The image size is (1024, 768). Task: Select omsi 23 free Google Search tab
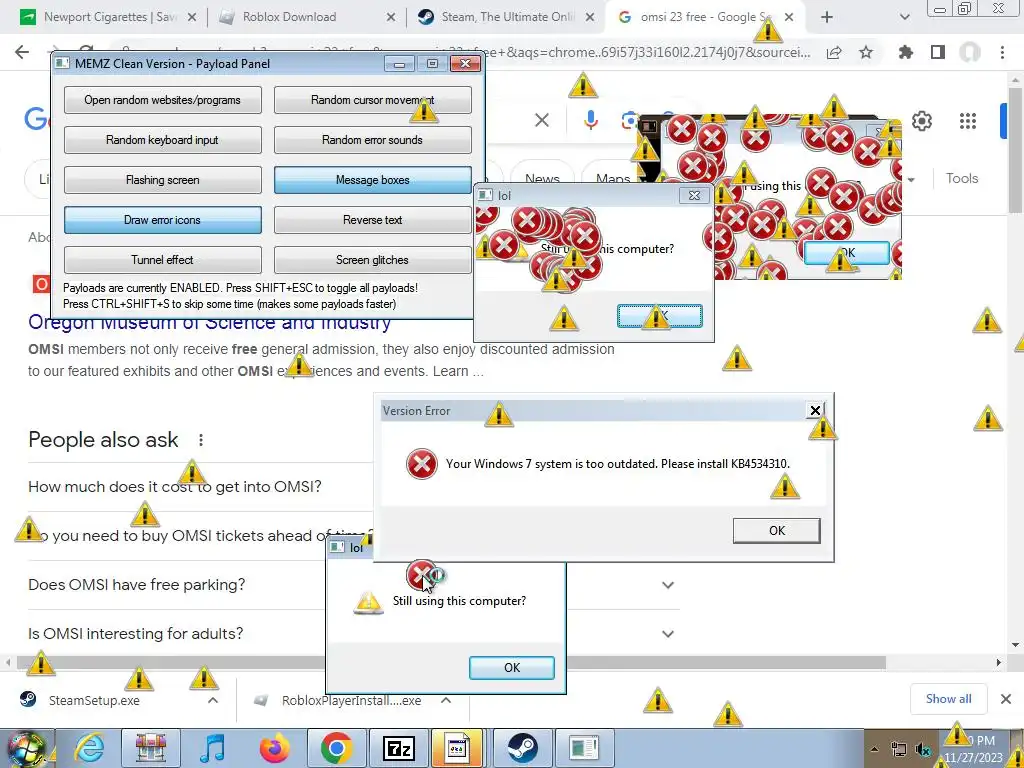(x=705, y=17)
